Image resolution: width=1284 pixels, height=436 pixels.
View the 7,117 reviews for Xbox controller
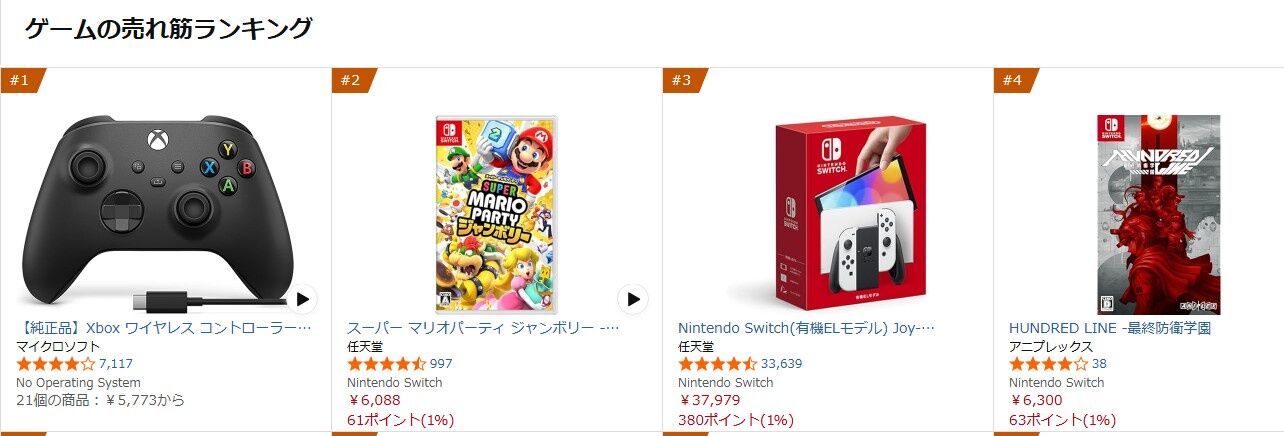[x=116, y=364]
